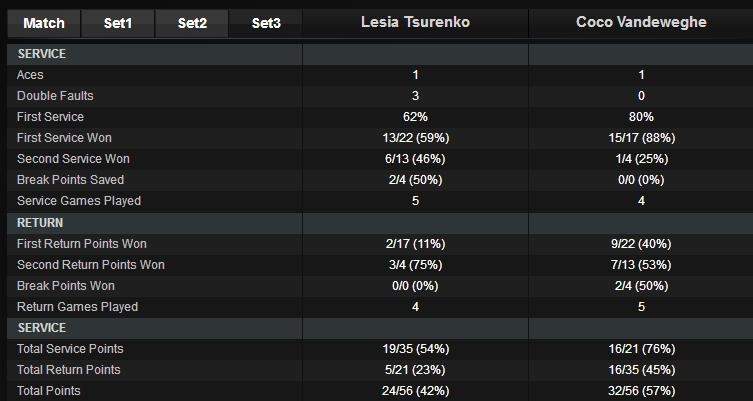Screen dimensions: 753x401
Task: Select the Aces row label
Action: [30, 75]
